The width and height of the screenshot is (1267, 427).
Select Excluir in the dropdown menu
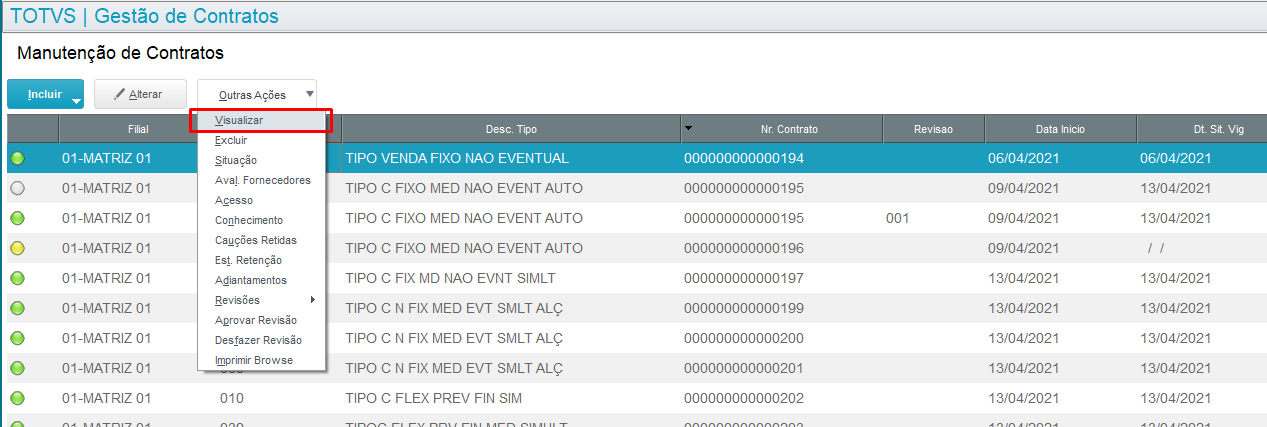coord(261,140)
